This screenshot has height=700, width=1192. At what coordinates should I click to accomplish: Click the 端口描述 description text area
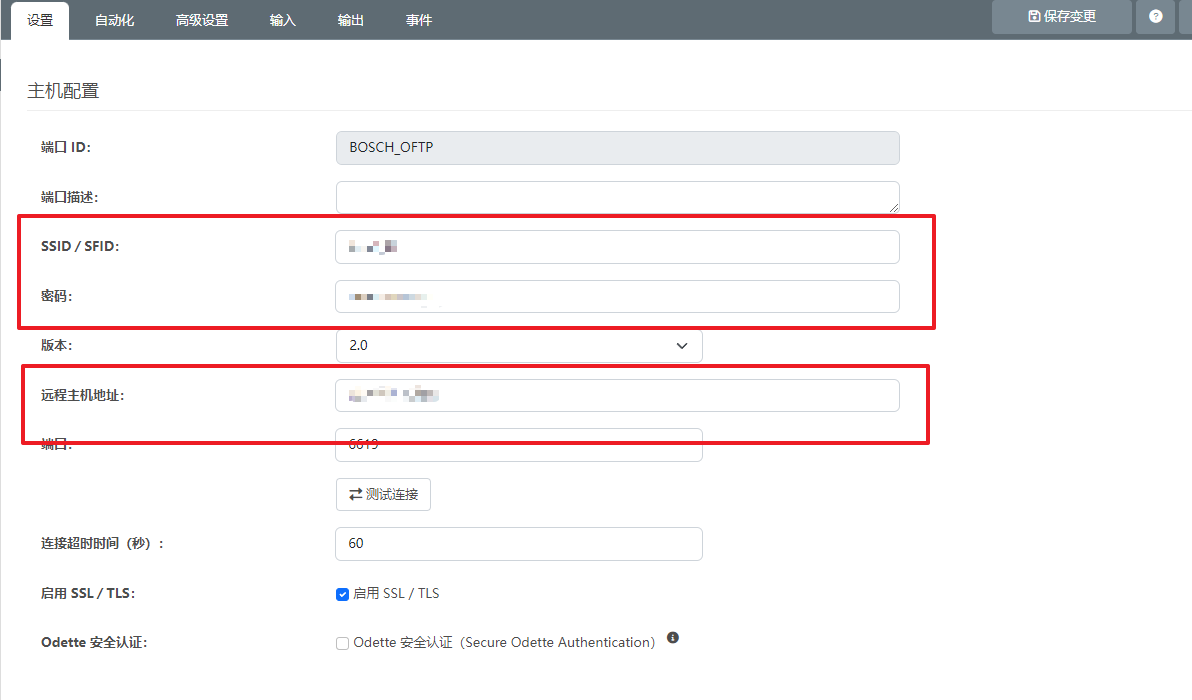617,197
